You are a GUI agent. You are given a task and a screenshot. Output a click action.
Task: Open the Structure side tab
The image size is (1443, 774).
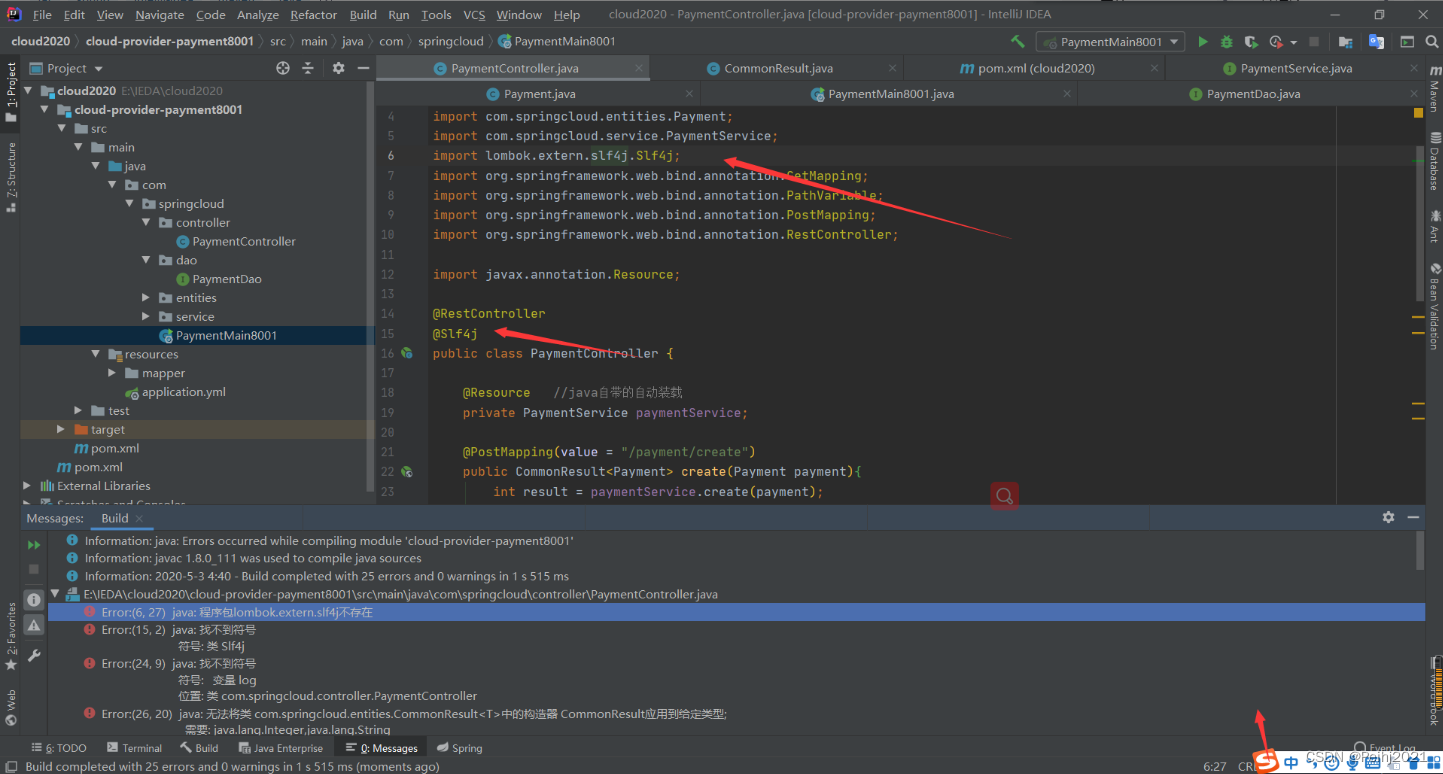[11, 177]
